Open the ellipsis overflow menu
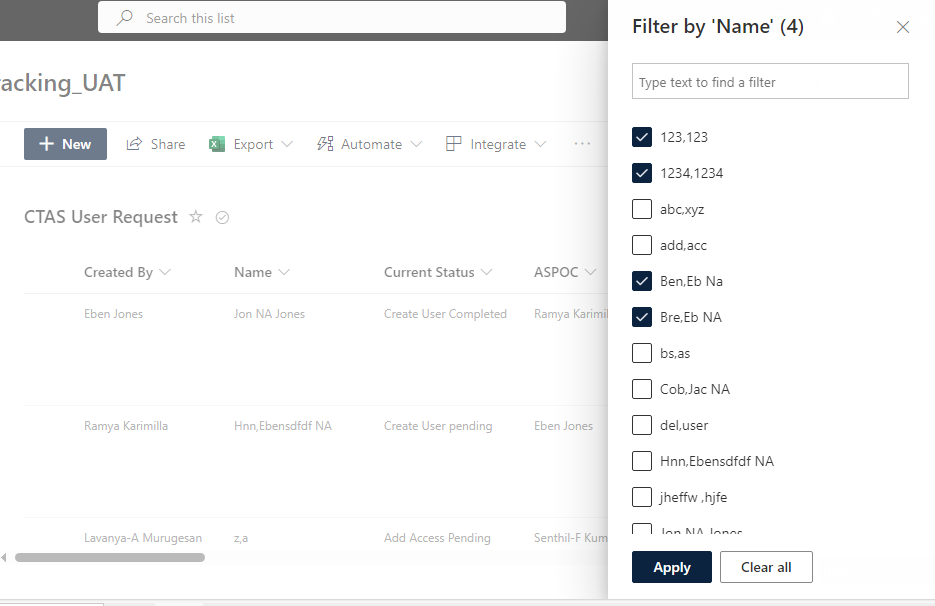 pyautogui.click(x=582, y=144)
